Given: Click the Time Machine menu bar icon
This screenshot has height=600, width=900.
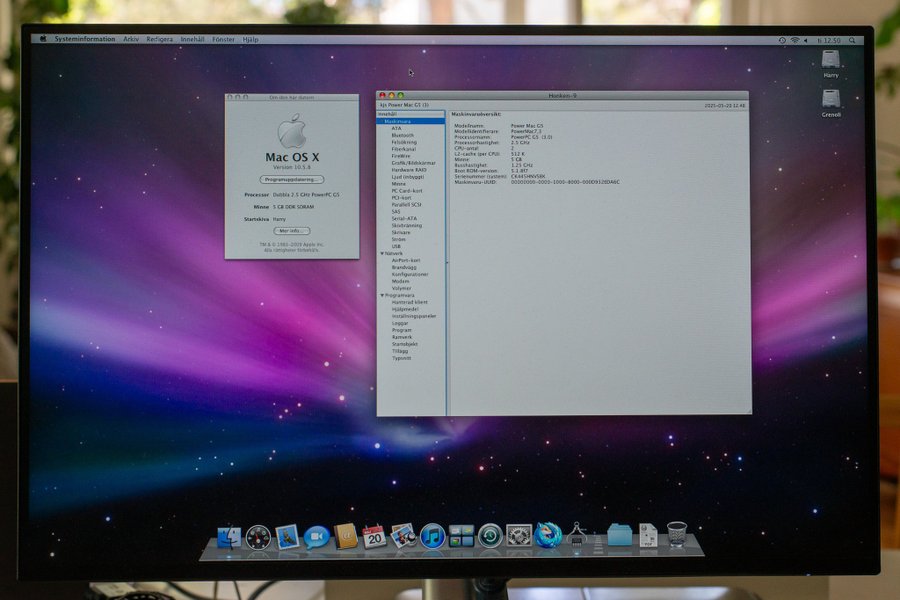Looking at the screenshot, I should pyautogui.click(x=782, y=40).
